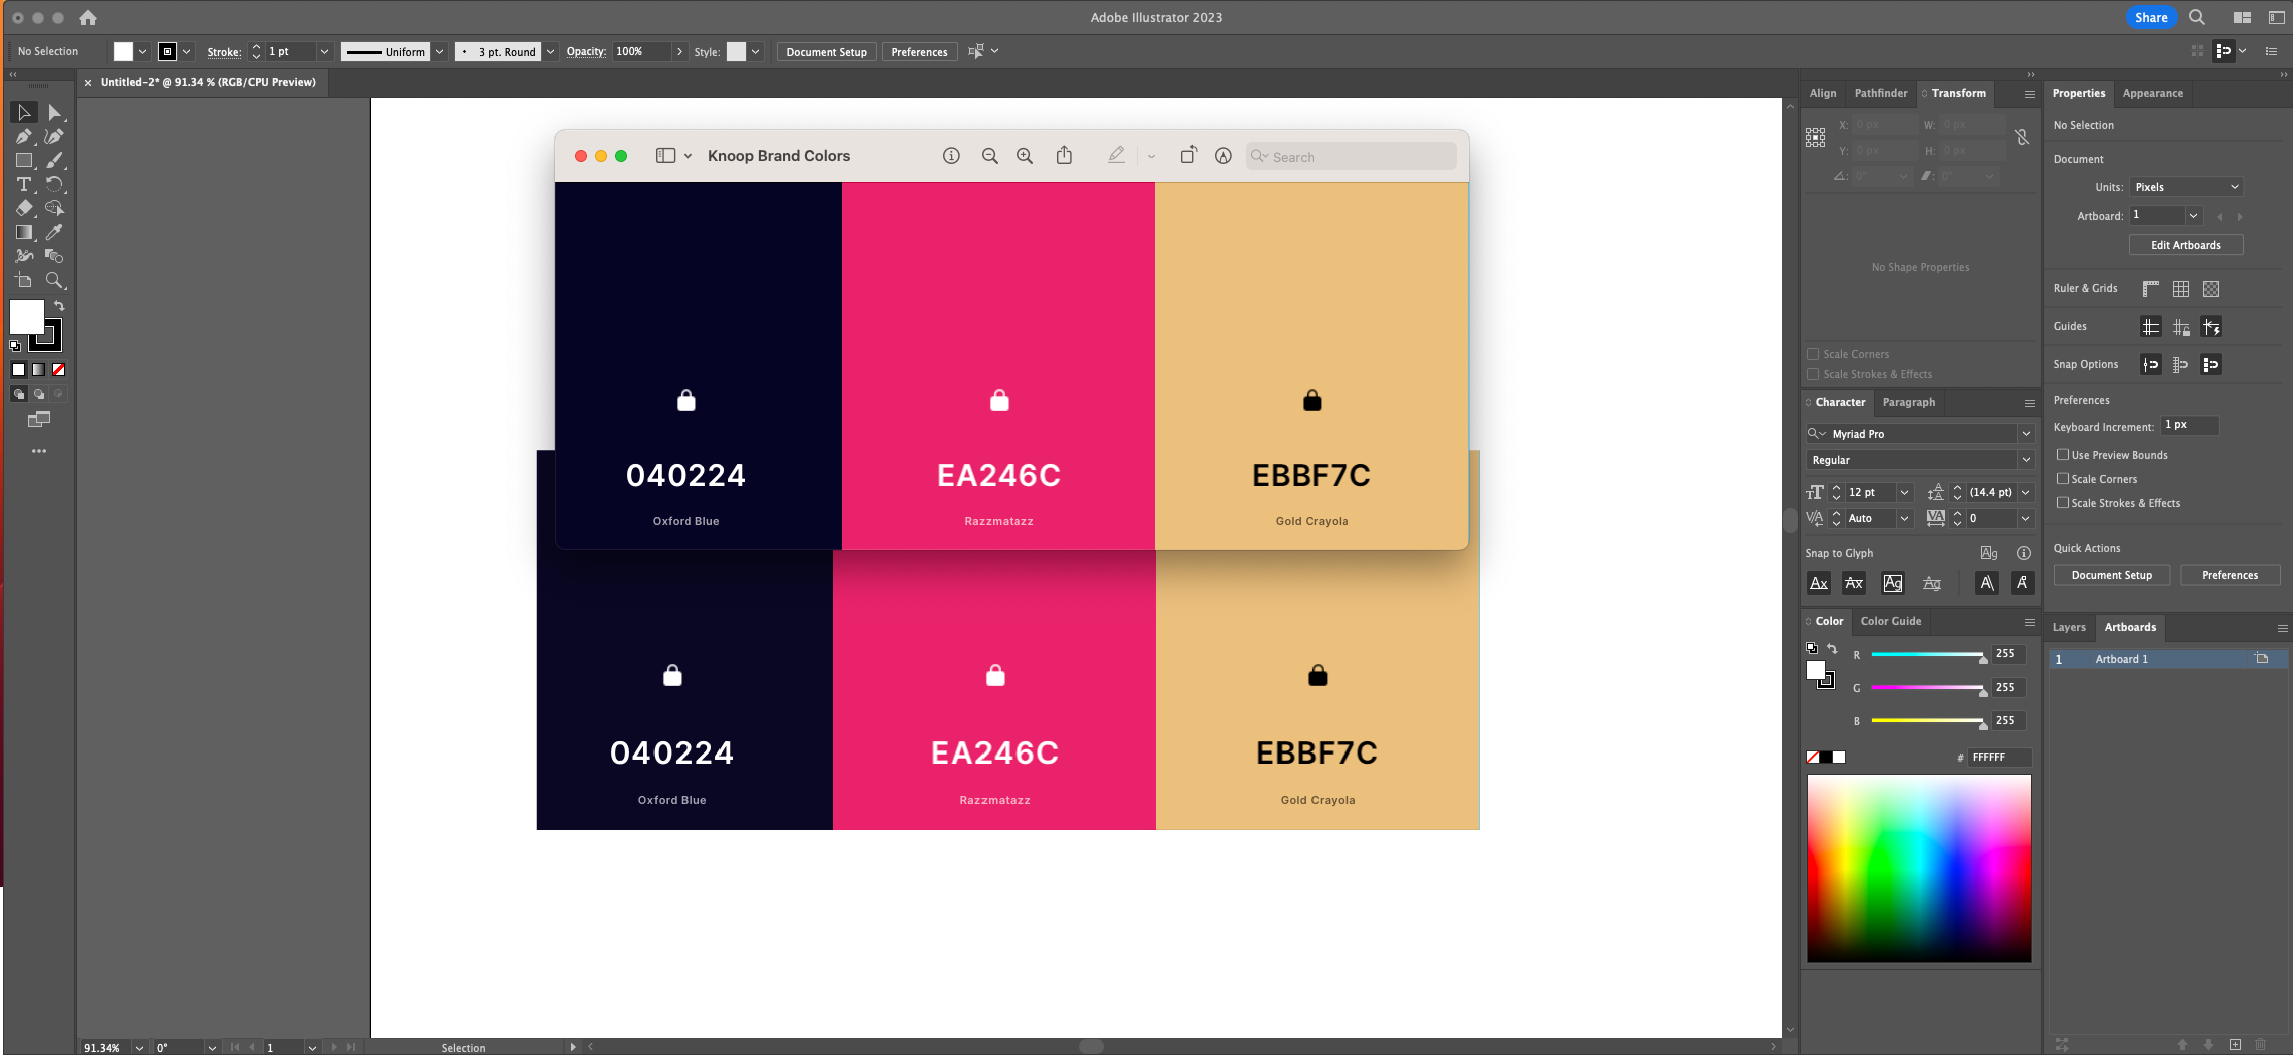The width and height of the screenshot is (2293, 1055).
Task: Open the Appearance panel tab
Action: [2152, 93]
